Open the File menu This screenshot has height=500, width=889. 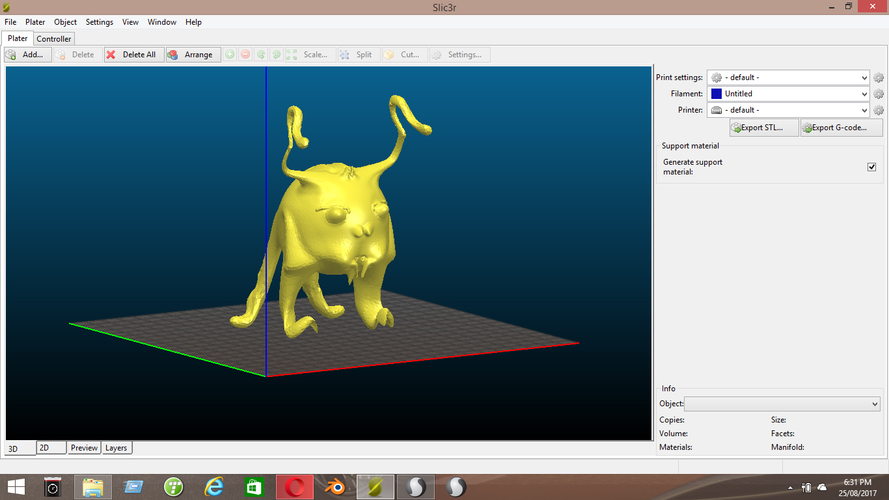pos(10,22)
